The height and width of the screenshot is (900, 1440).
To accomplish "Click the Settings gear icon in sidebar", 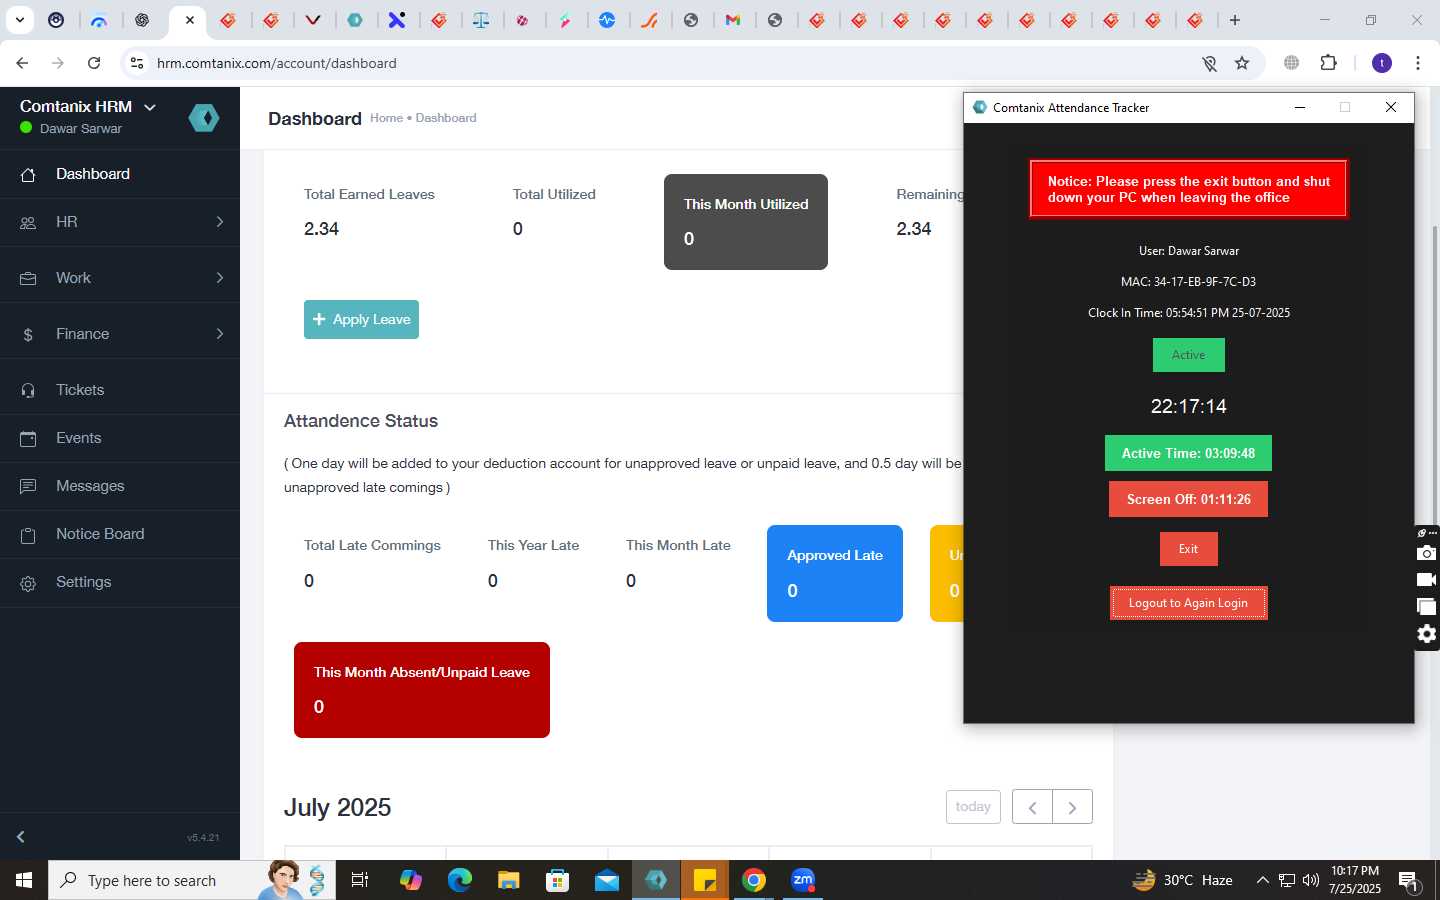I will 28,583.
